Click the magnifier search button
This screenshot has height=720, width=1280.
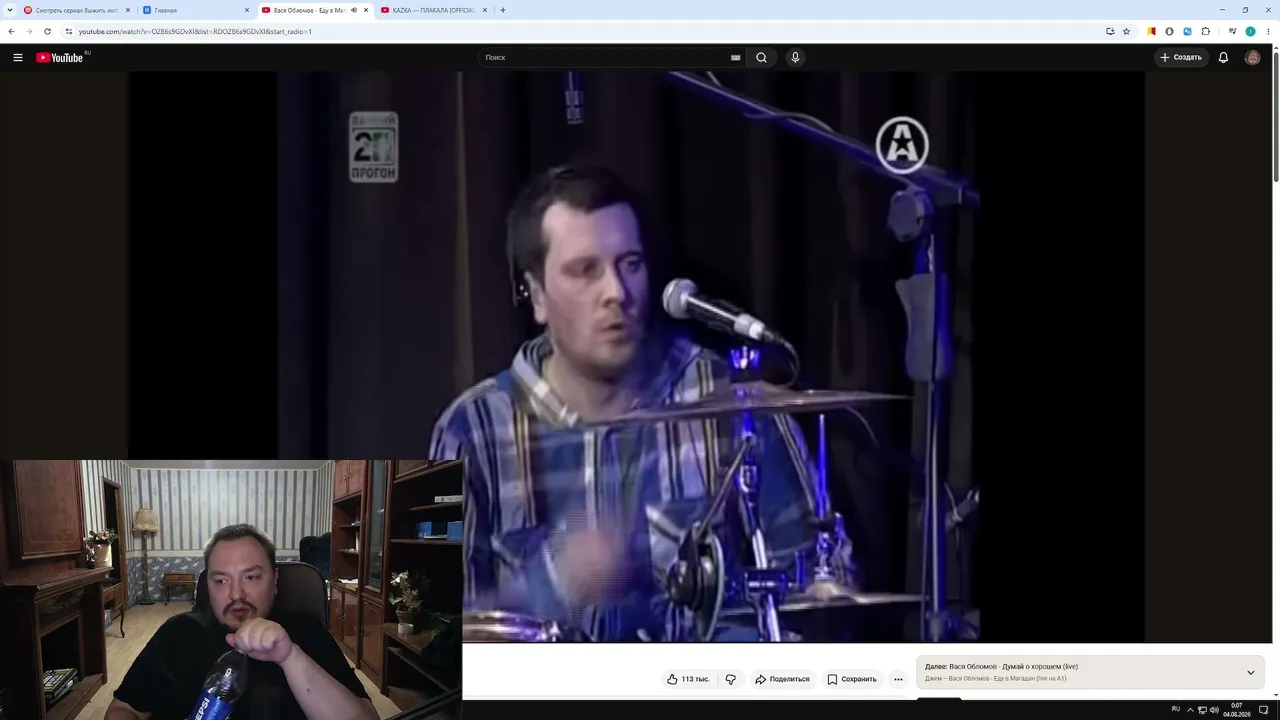click(761, 57)
